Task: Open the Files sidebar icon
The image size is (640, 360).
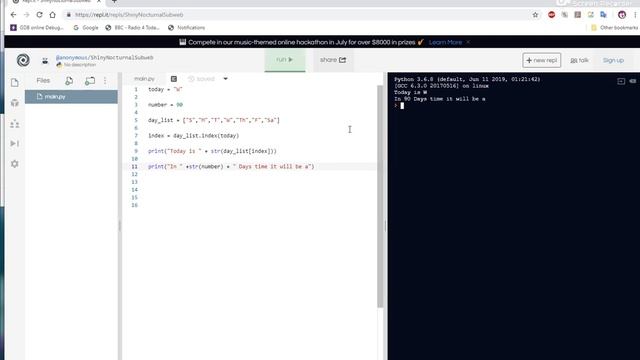Action: click(15, 82)
